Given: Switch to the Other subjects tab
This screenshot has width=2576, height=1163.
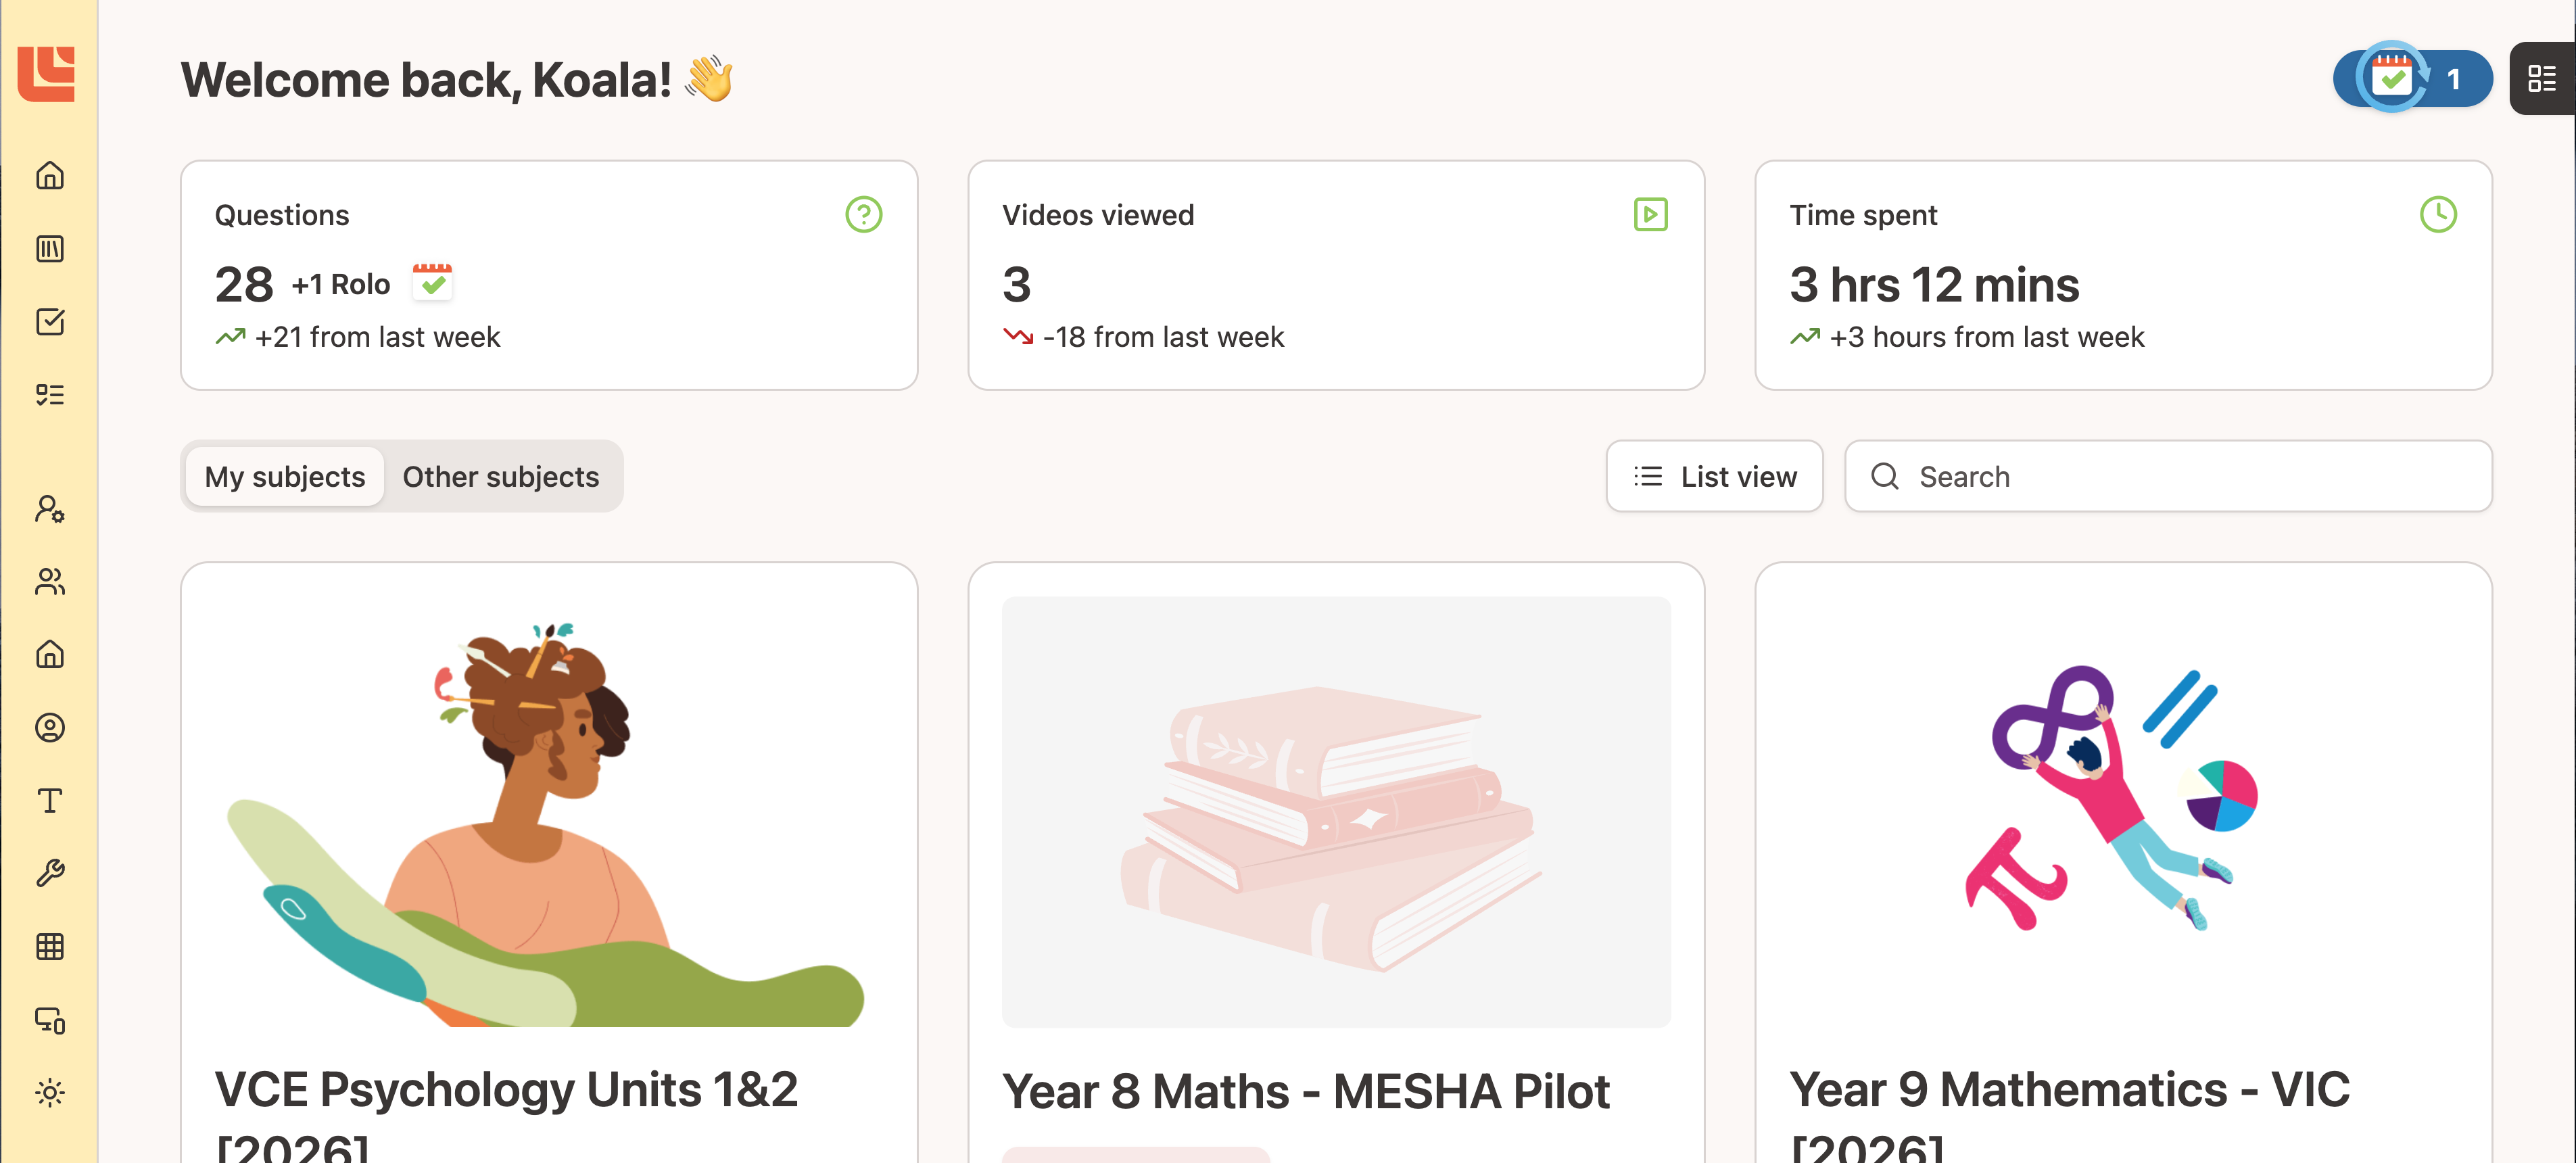Looking at the screenshot, I should [501, 477].
